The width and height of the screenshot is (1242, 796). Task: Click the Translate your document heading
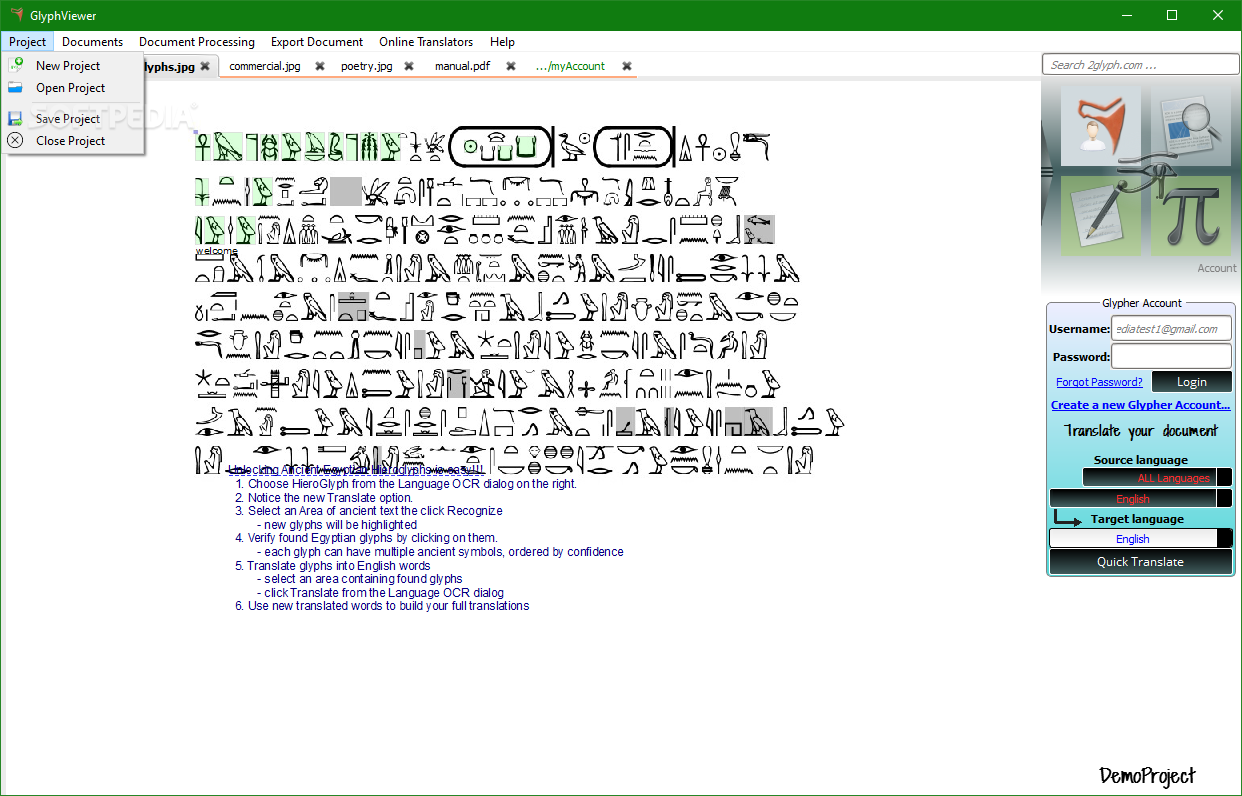click(x=1140, y=431)
